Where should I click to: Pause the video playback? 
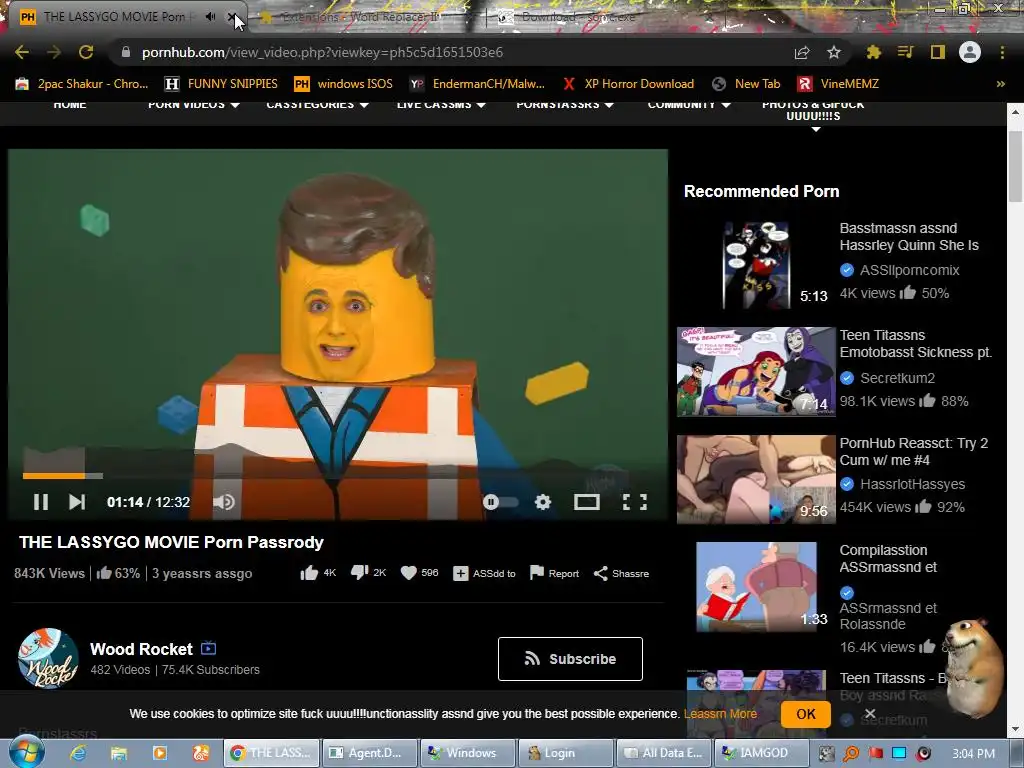click(40, 502)
